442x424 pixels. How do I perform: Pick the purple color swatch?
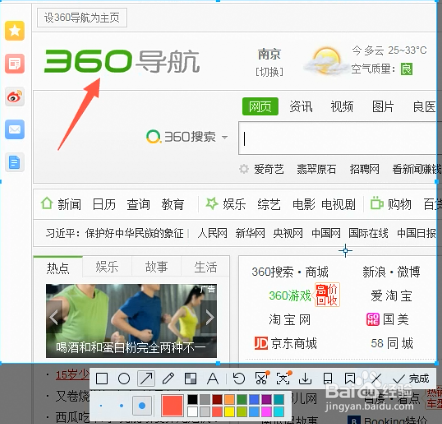pyautogui.click(x=266, y=399)
